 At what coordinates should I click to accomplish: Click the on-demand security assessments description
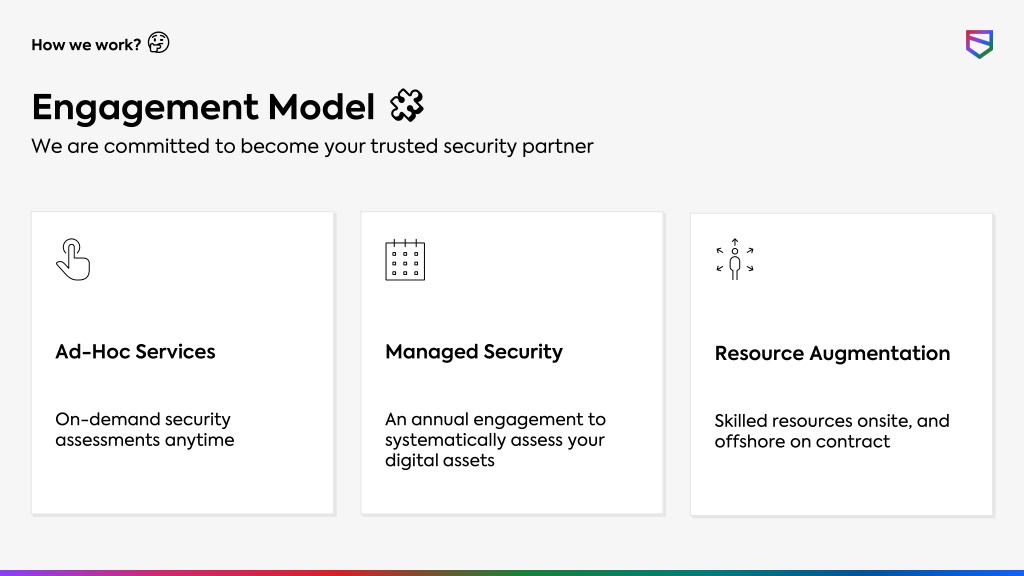pyautogui.click(x=144, y=429)
